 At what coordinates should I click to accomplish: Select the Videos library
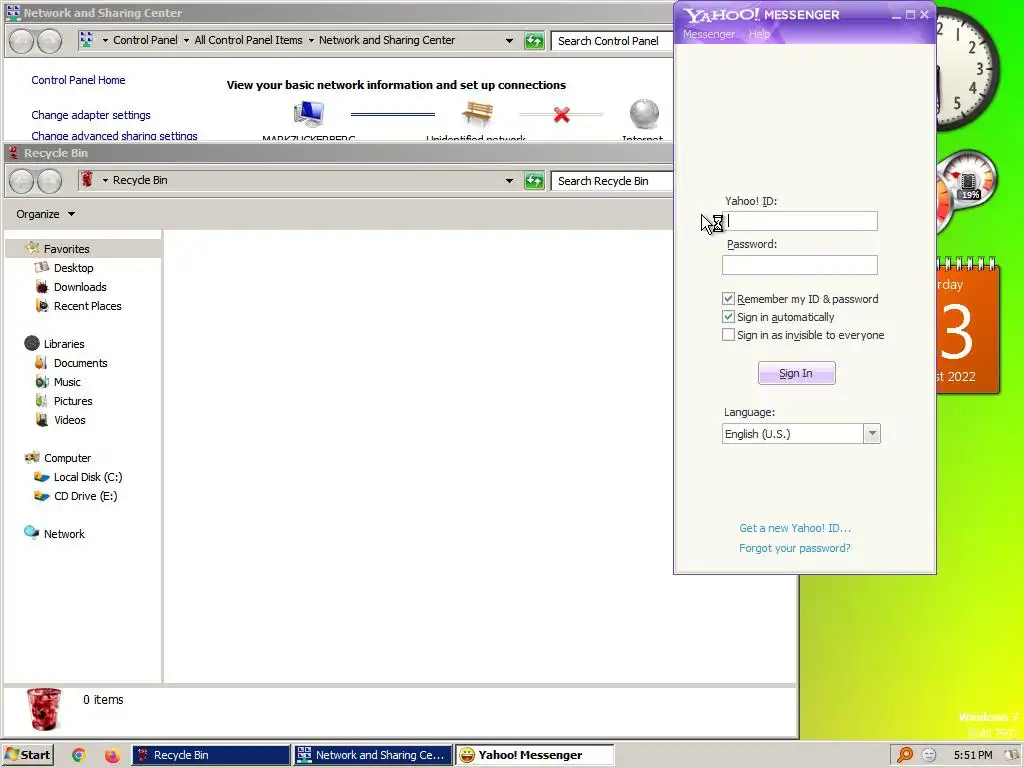69,420
